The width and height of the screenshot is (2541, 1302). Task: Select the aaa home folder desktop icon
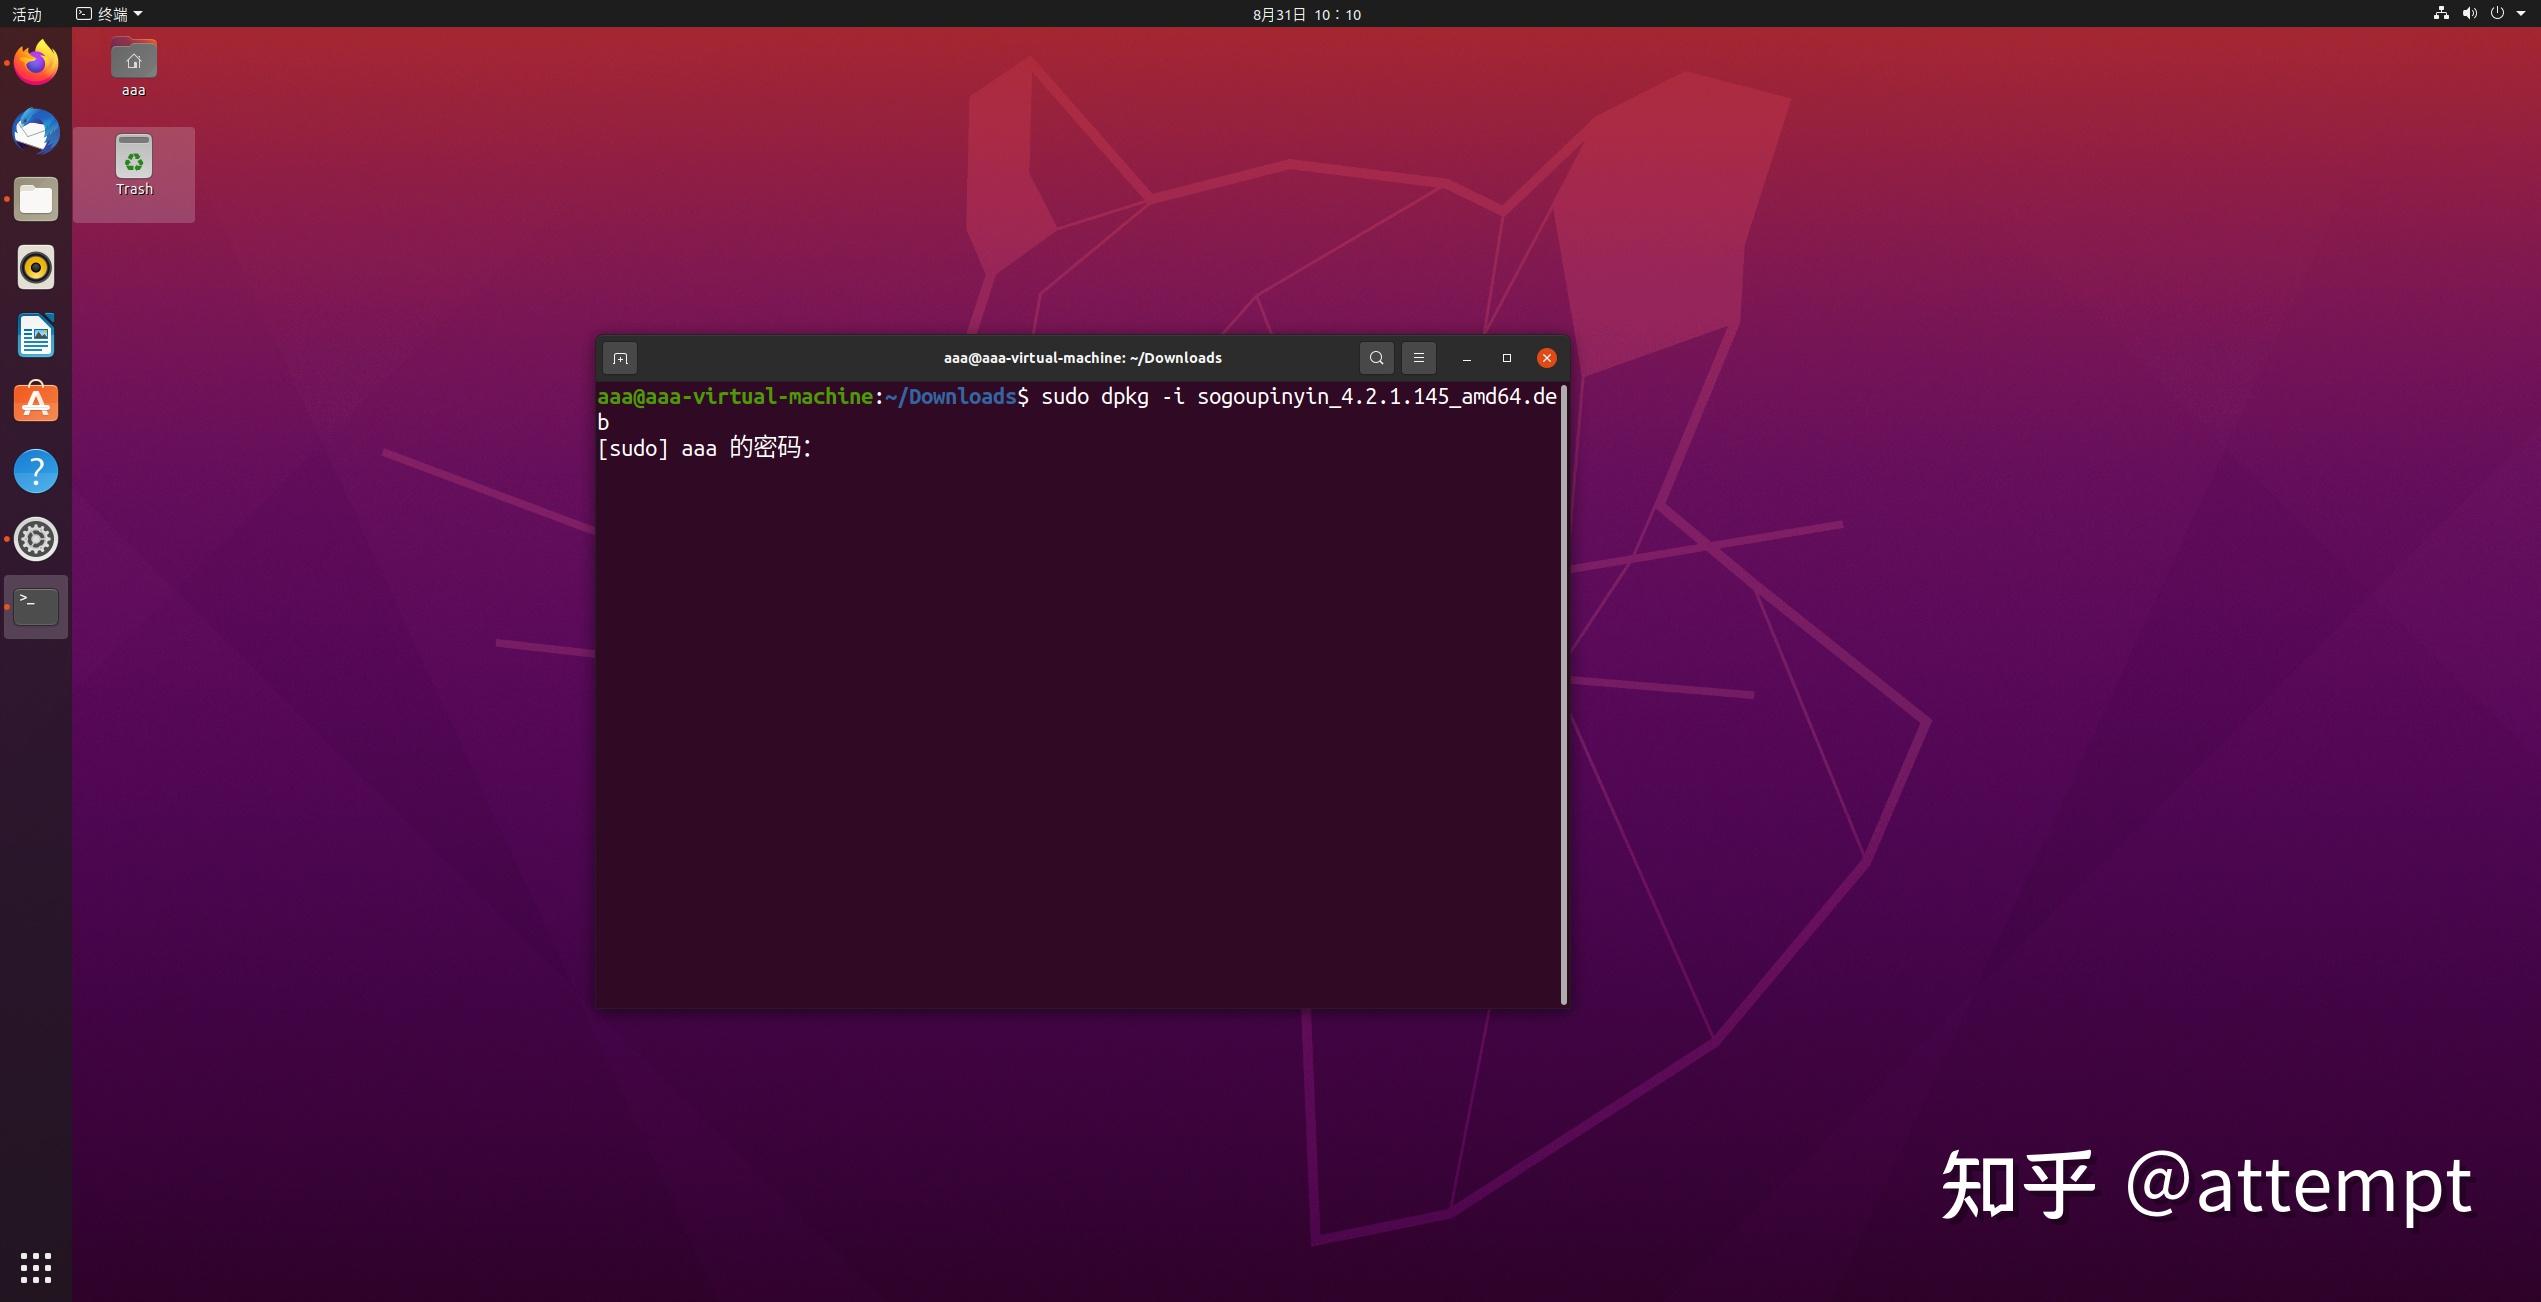click(x=133, y=68)
